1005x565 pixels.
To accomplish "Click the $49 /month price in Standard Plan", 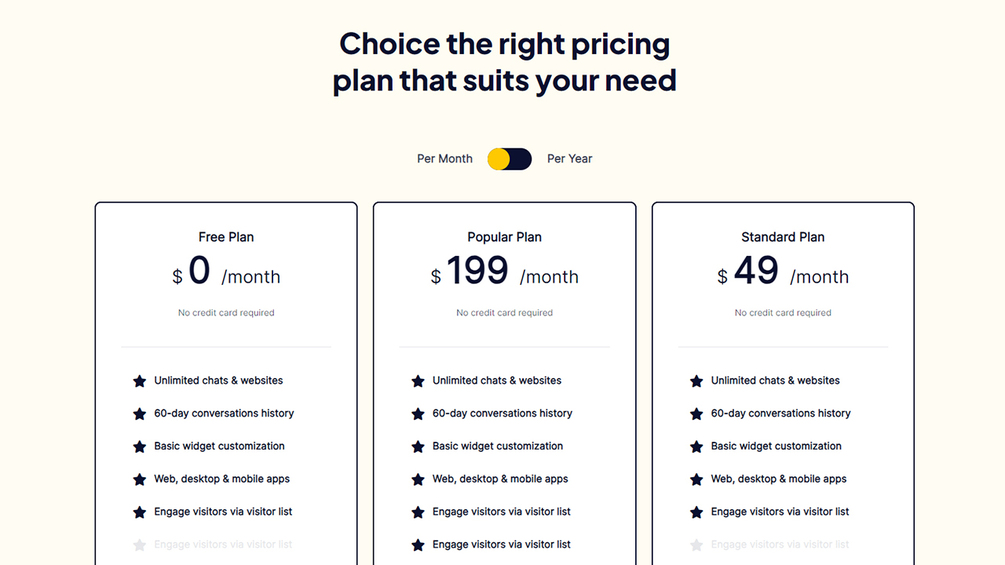I will click(x=783, y=272).
